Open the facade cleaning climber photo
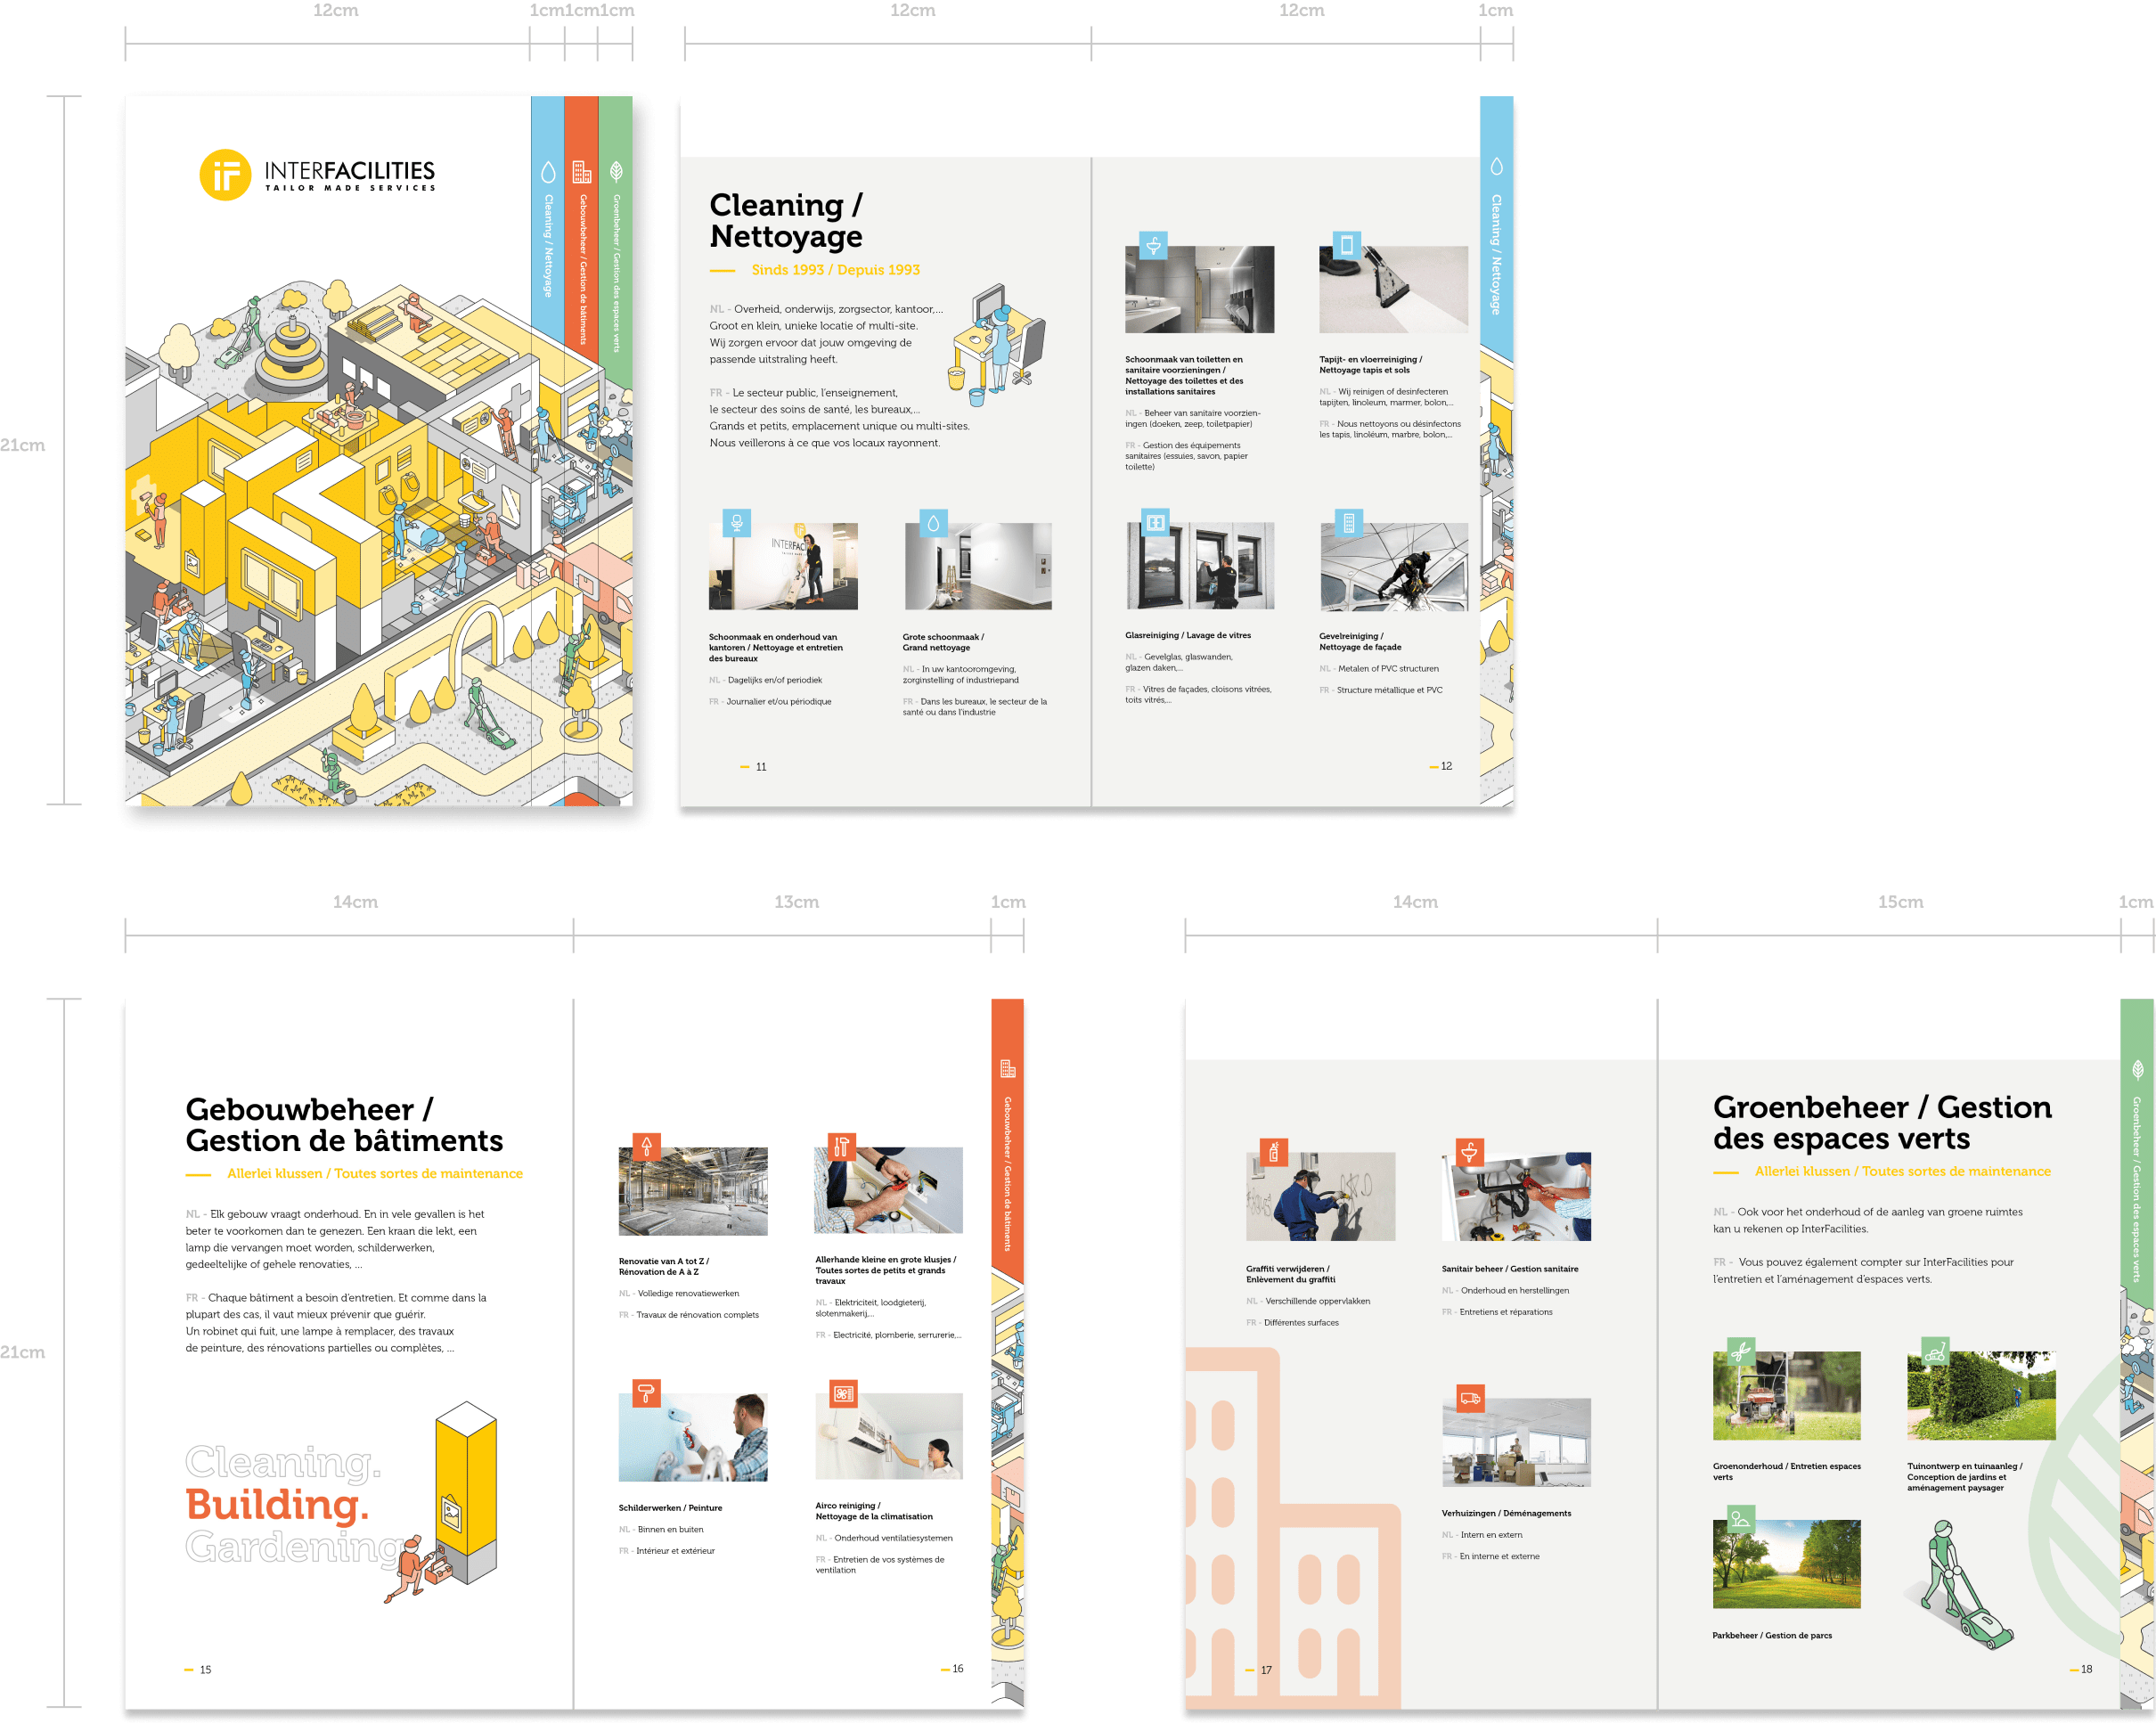Viewport: 2156px width, 1723px height. [x=1393, y=566]
